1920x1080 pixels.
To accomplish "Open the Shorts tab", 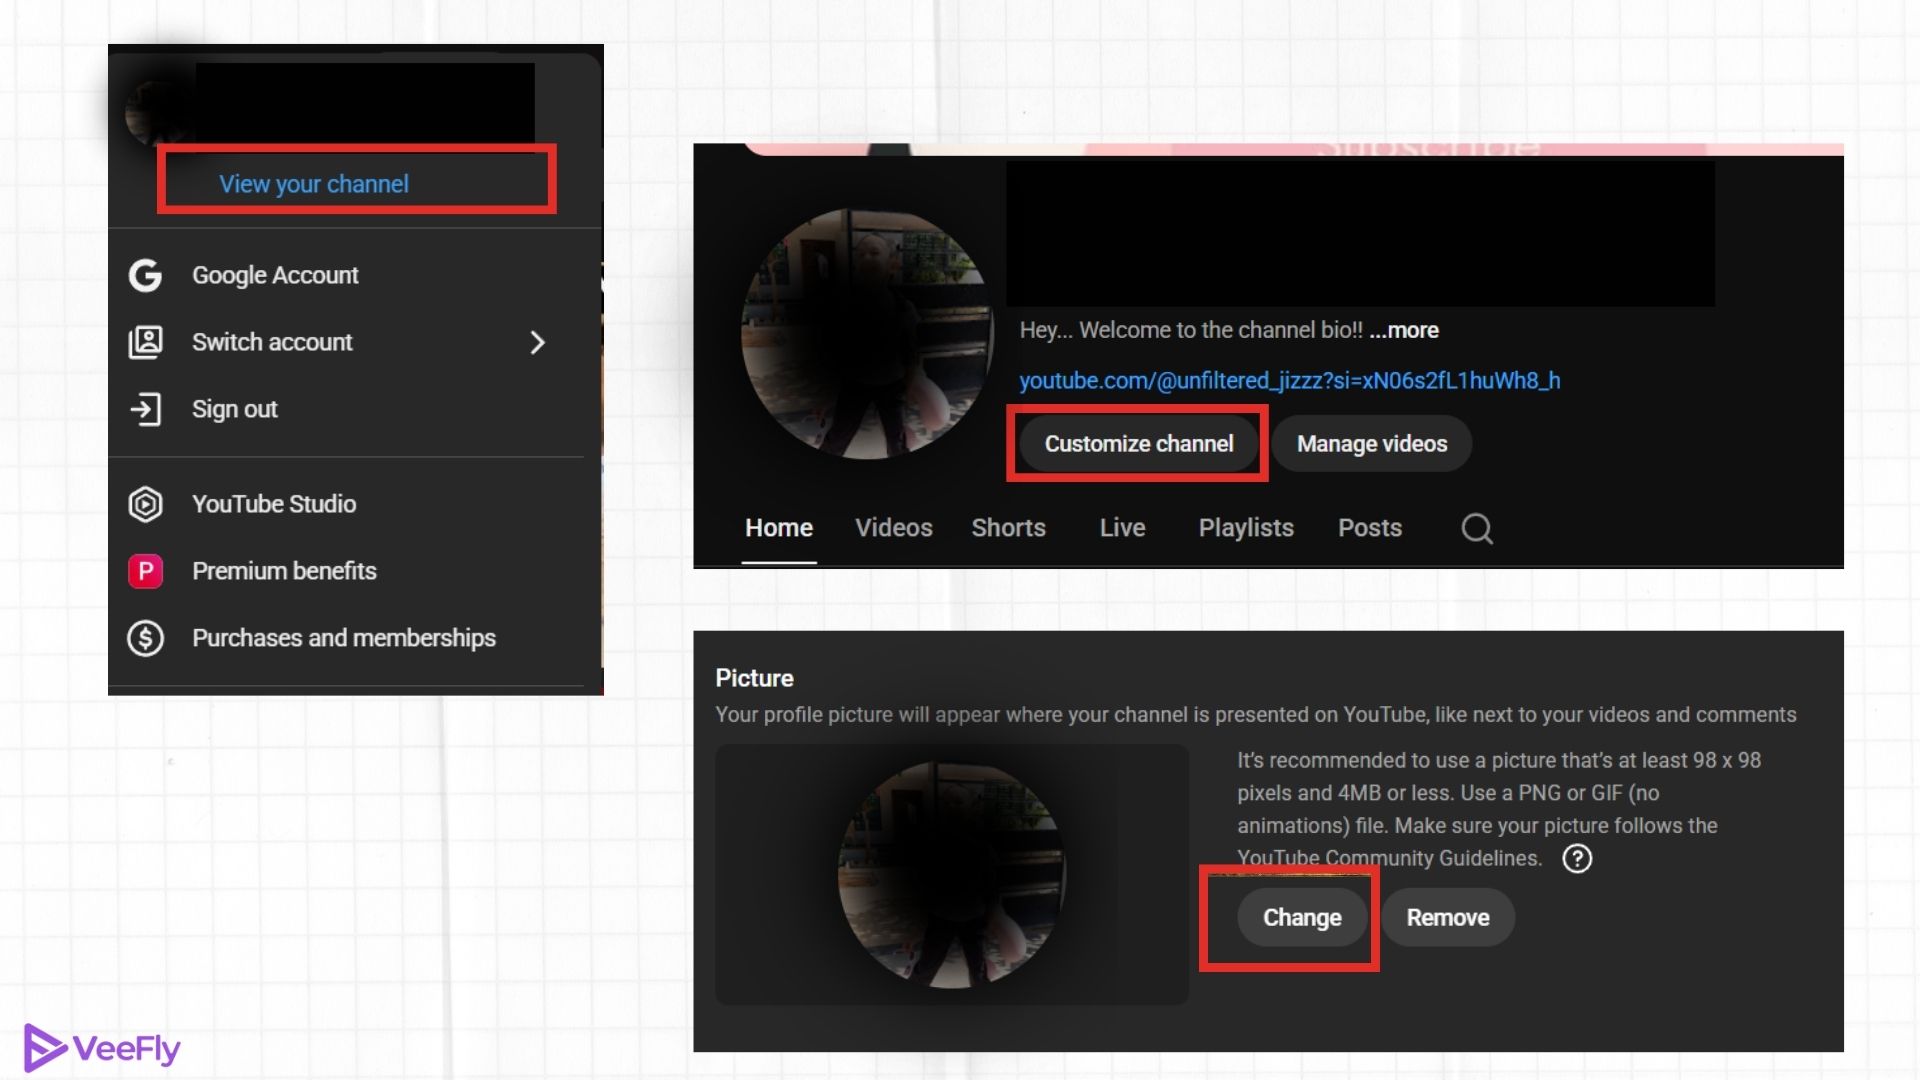I will [x=1008, y=527].
